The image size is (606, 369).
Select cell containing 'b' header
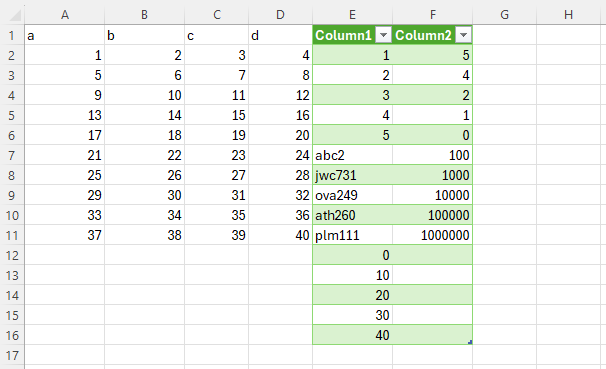tap(145, 35)
